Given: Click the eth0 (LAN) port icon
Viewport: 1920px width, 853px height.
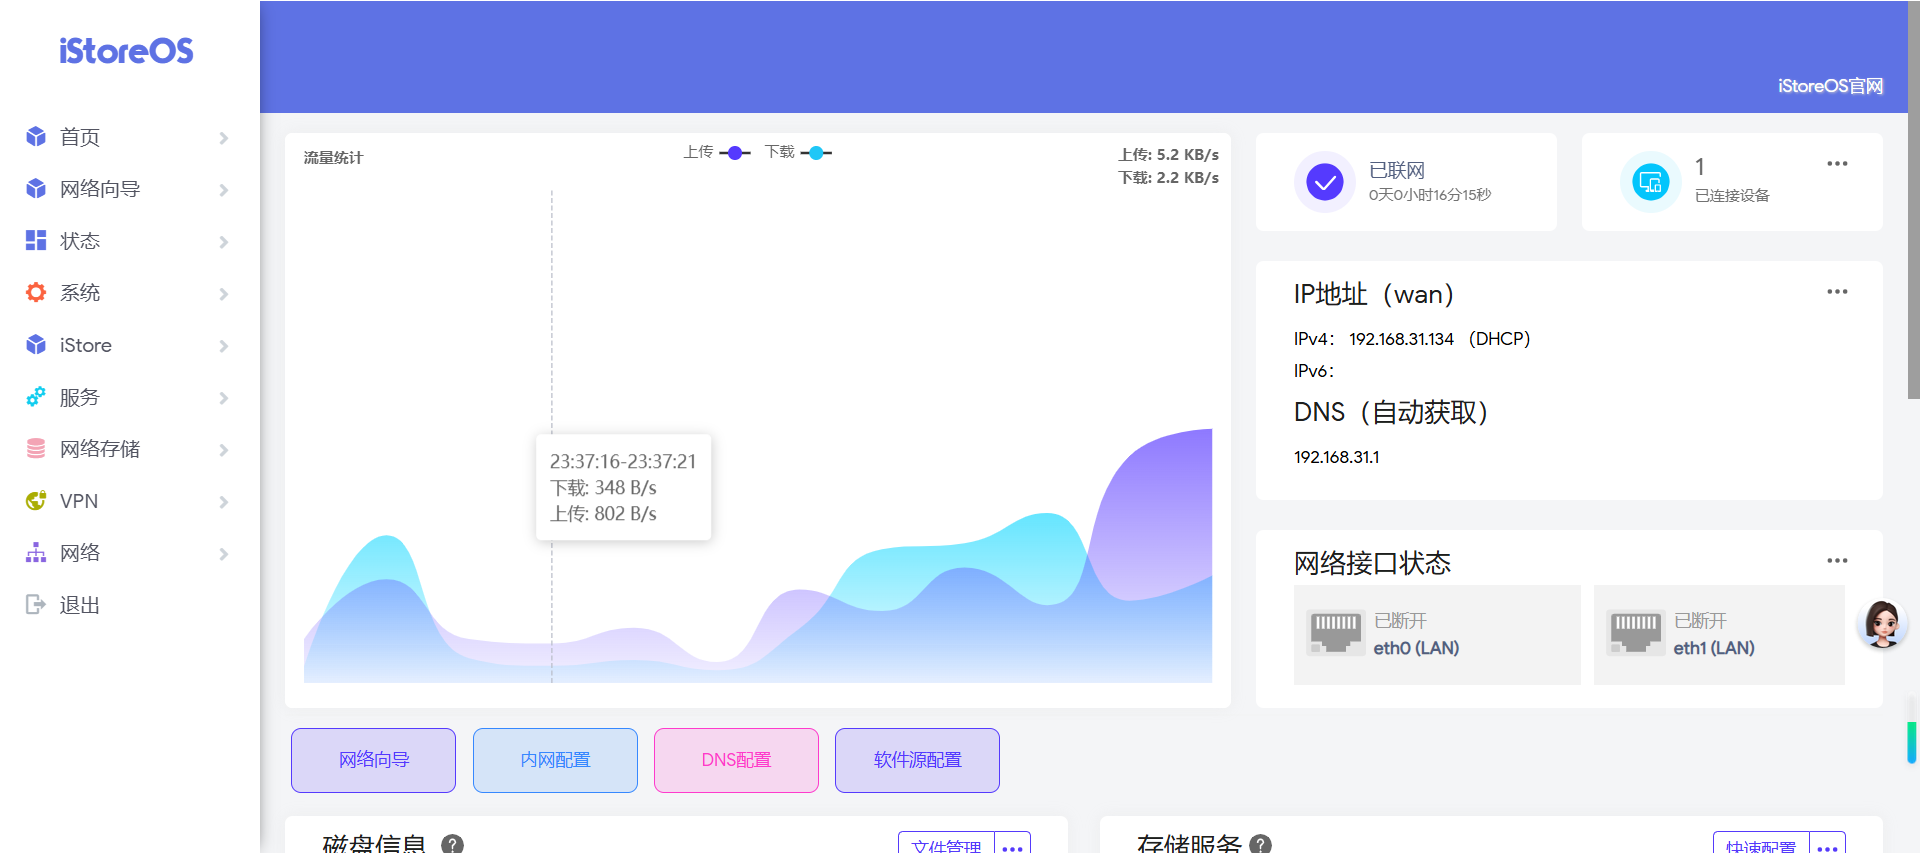Looking at the screenshot, I should (x=1335, y=634).
